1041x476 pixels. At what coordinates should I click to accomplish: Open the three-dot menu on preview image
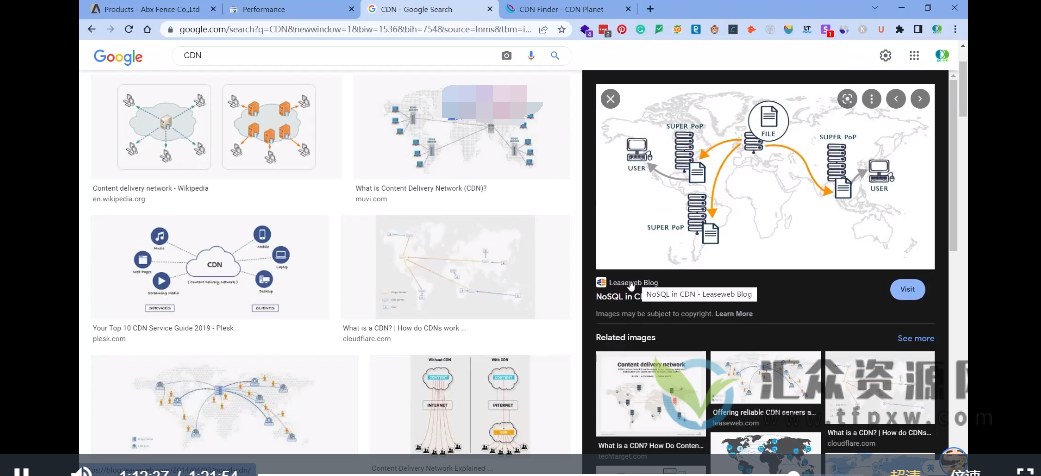pyautogui.click(x=872, y=98)
